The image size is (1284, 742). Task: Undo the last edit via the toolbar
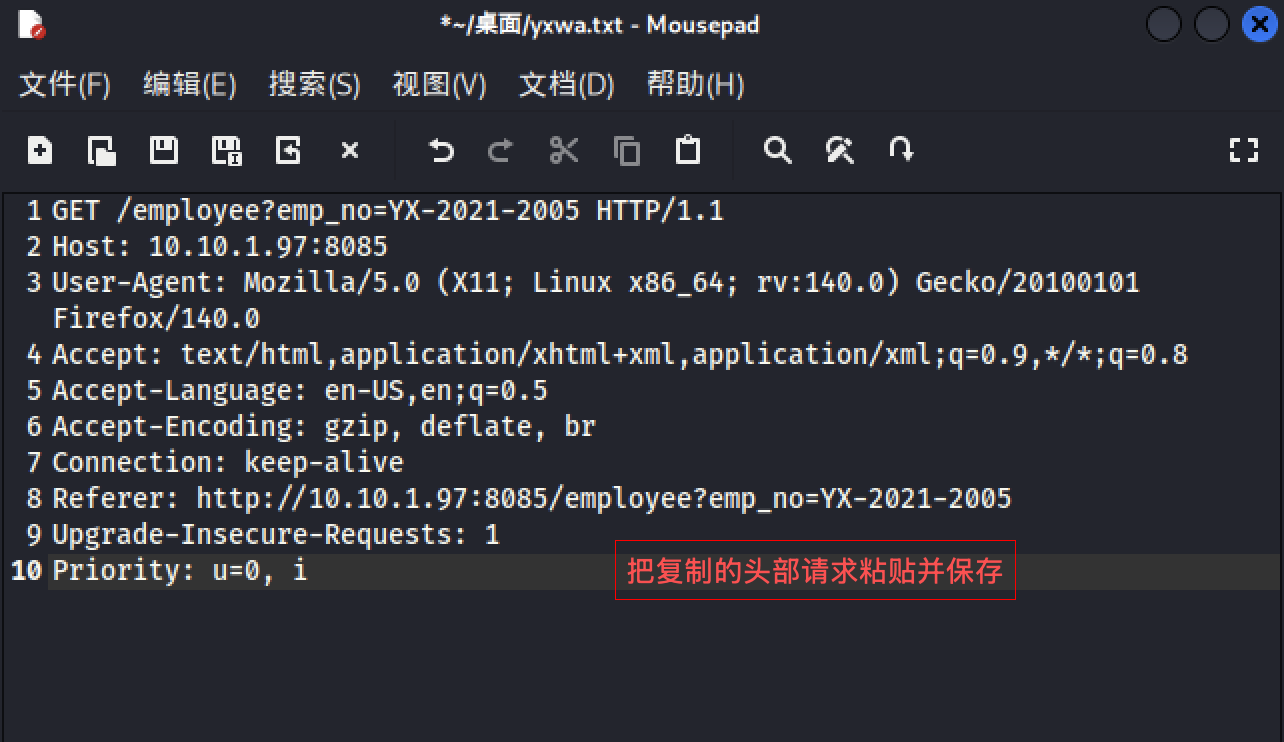441,151
